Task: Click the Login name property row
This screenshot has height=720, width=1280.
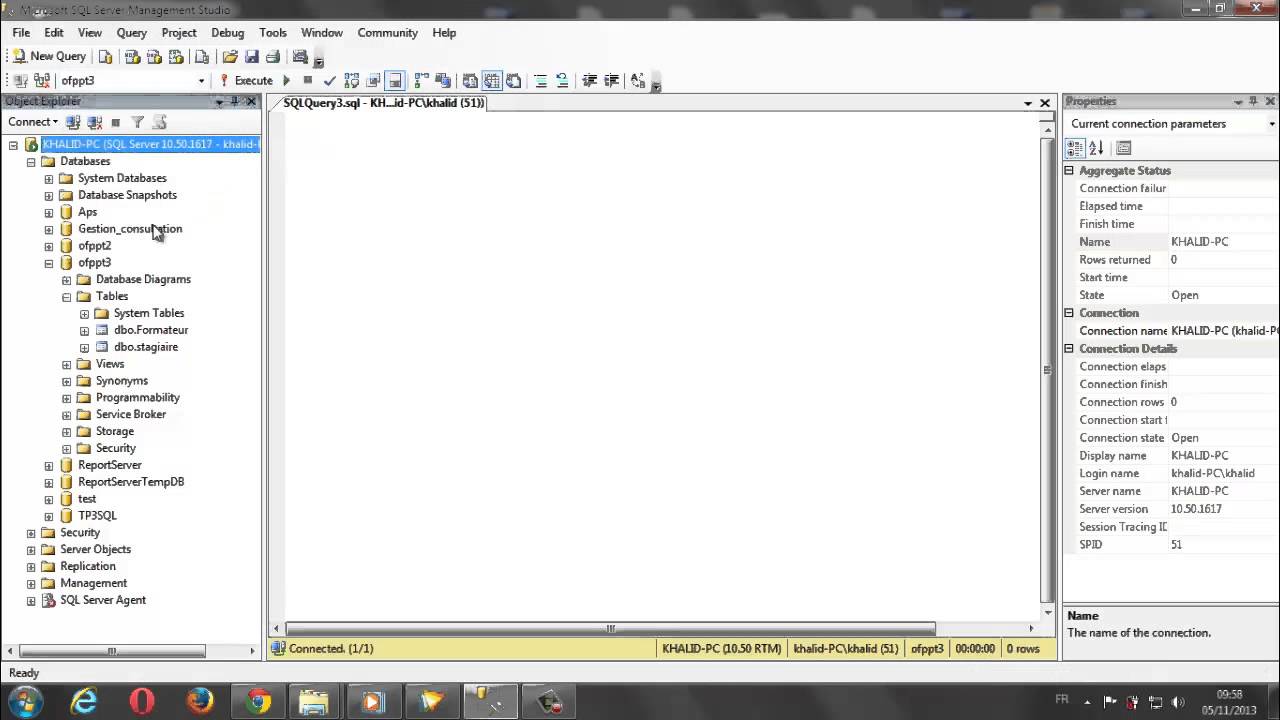Action: (x=1171, y=473)
